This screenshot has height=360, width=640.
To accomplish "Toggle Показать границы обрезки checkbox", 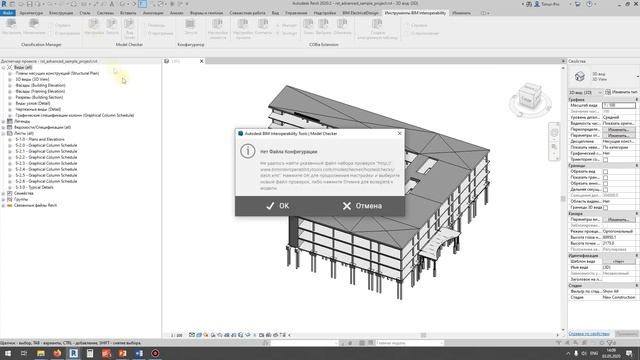I will pos(605,178).
